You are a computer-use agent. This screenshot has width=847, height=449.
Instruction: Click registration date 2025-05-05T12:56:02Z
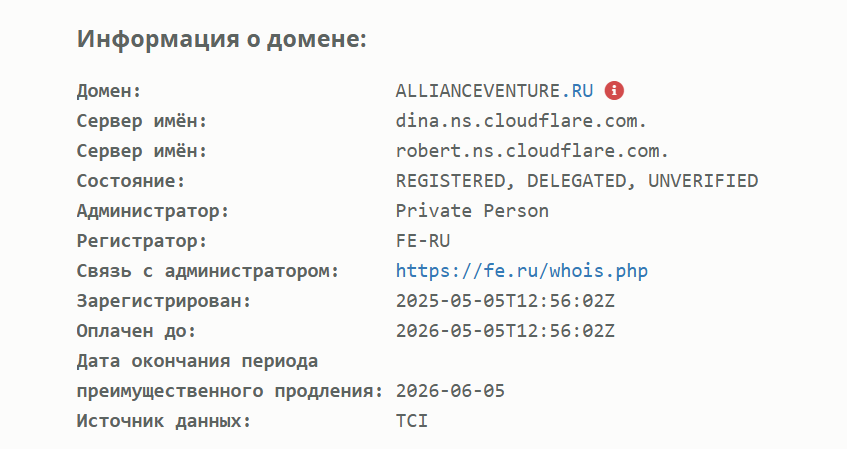505,301
